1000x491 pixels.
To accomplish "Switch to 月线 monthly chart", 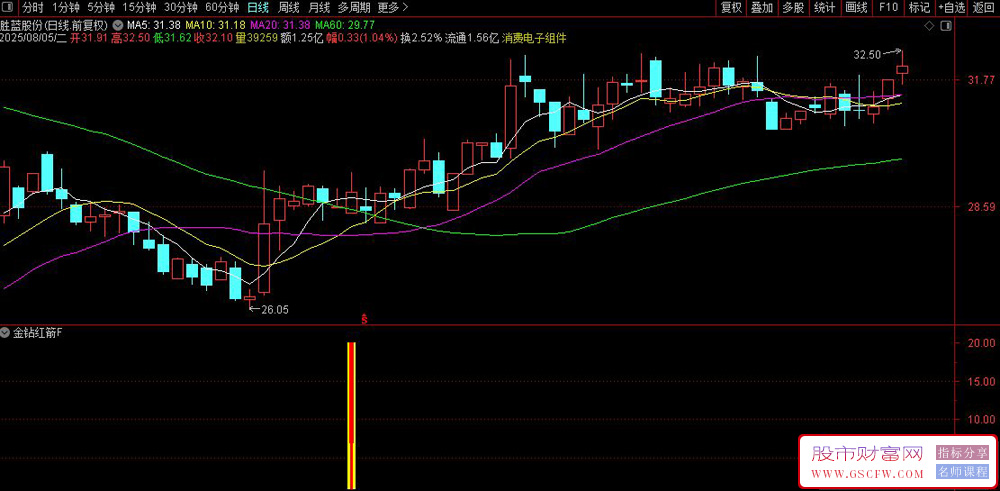I will point(319,8).
